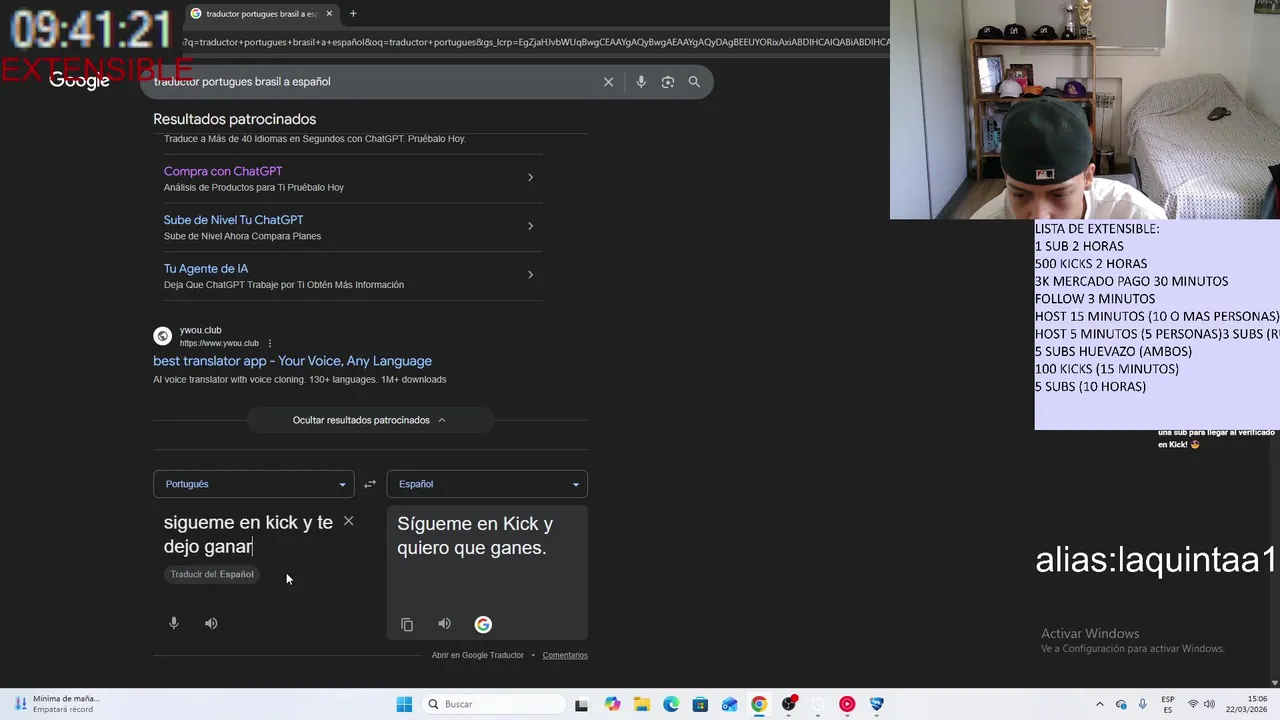
Task: Switch to Chrome in the taskbar
Action: tap(759, 704)
